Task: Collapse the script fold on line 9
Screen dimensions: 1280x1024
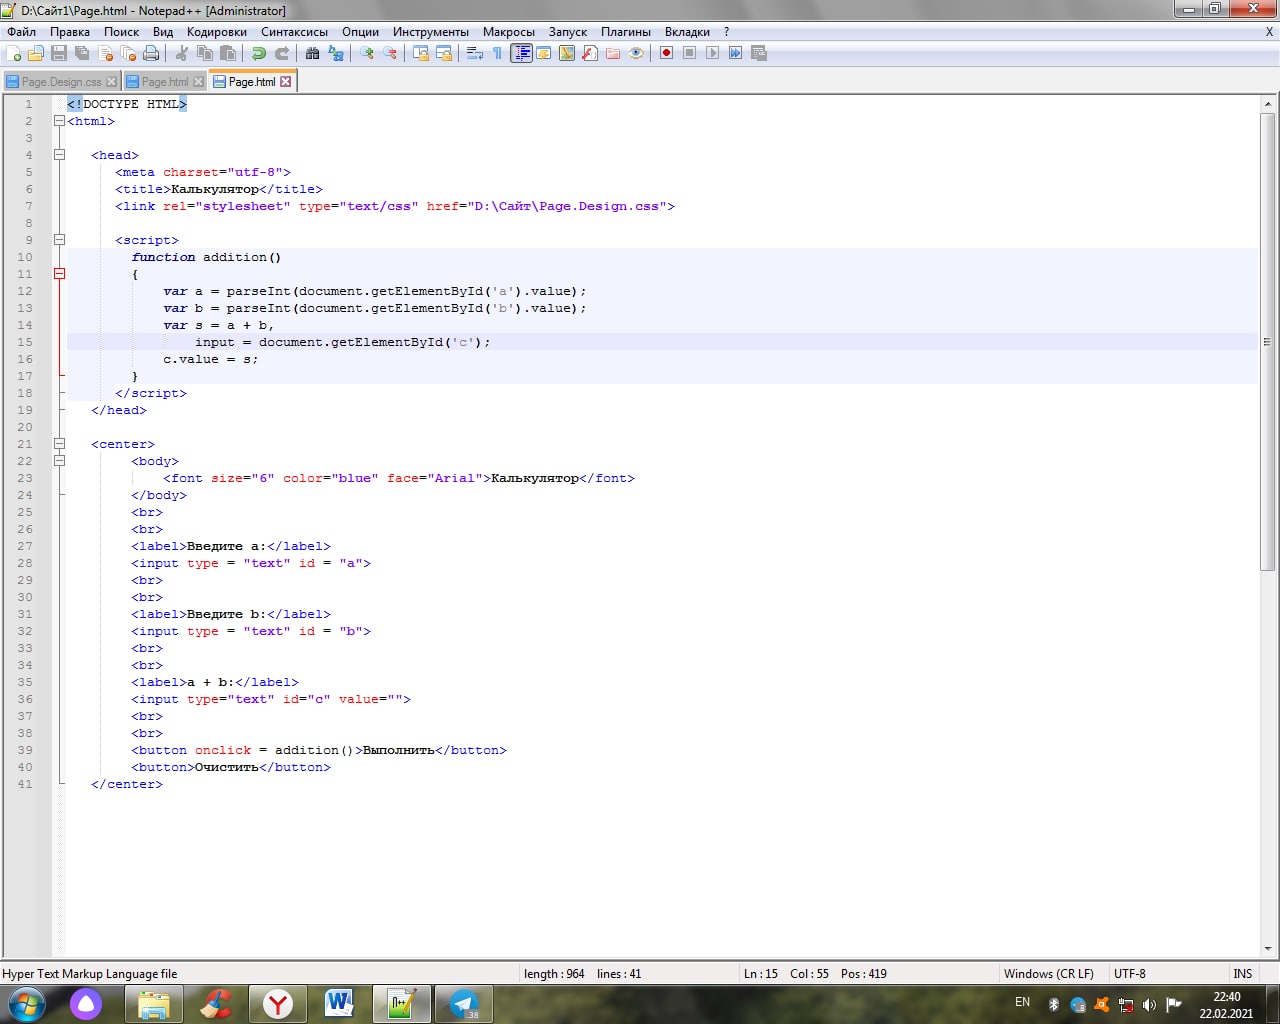Action: [x=59, y=240]
